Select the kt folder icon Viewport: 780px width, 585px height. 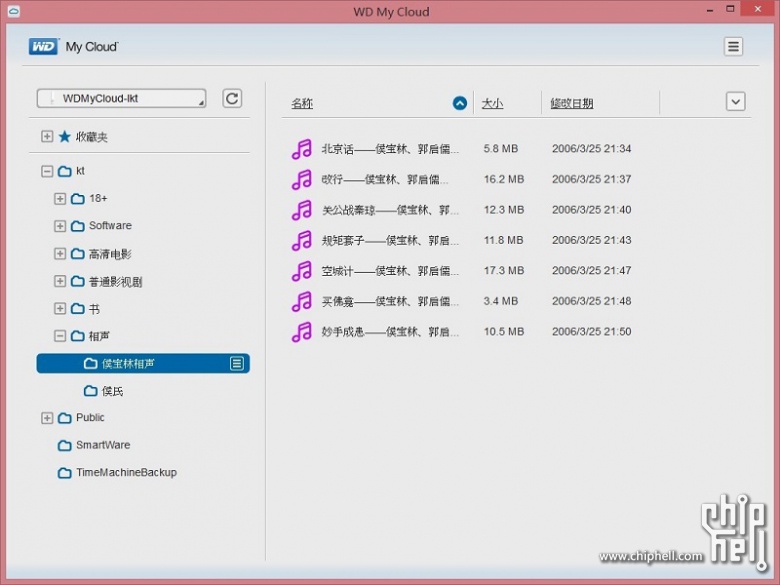pos(65,172)
